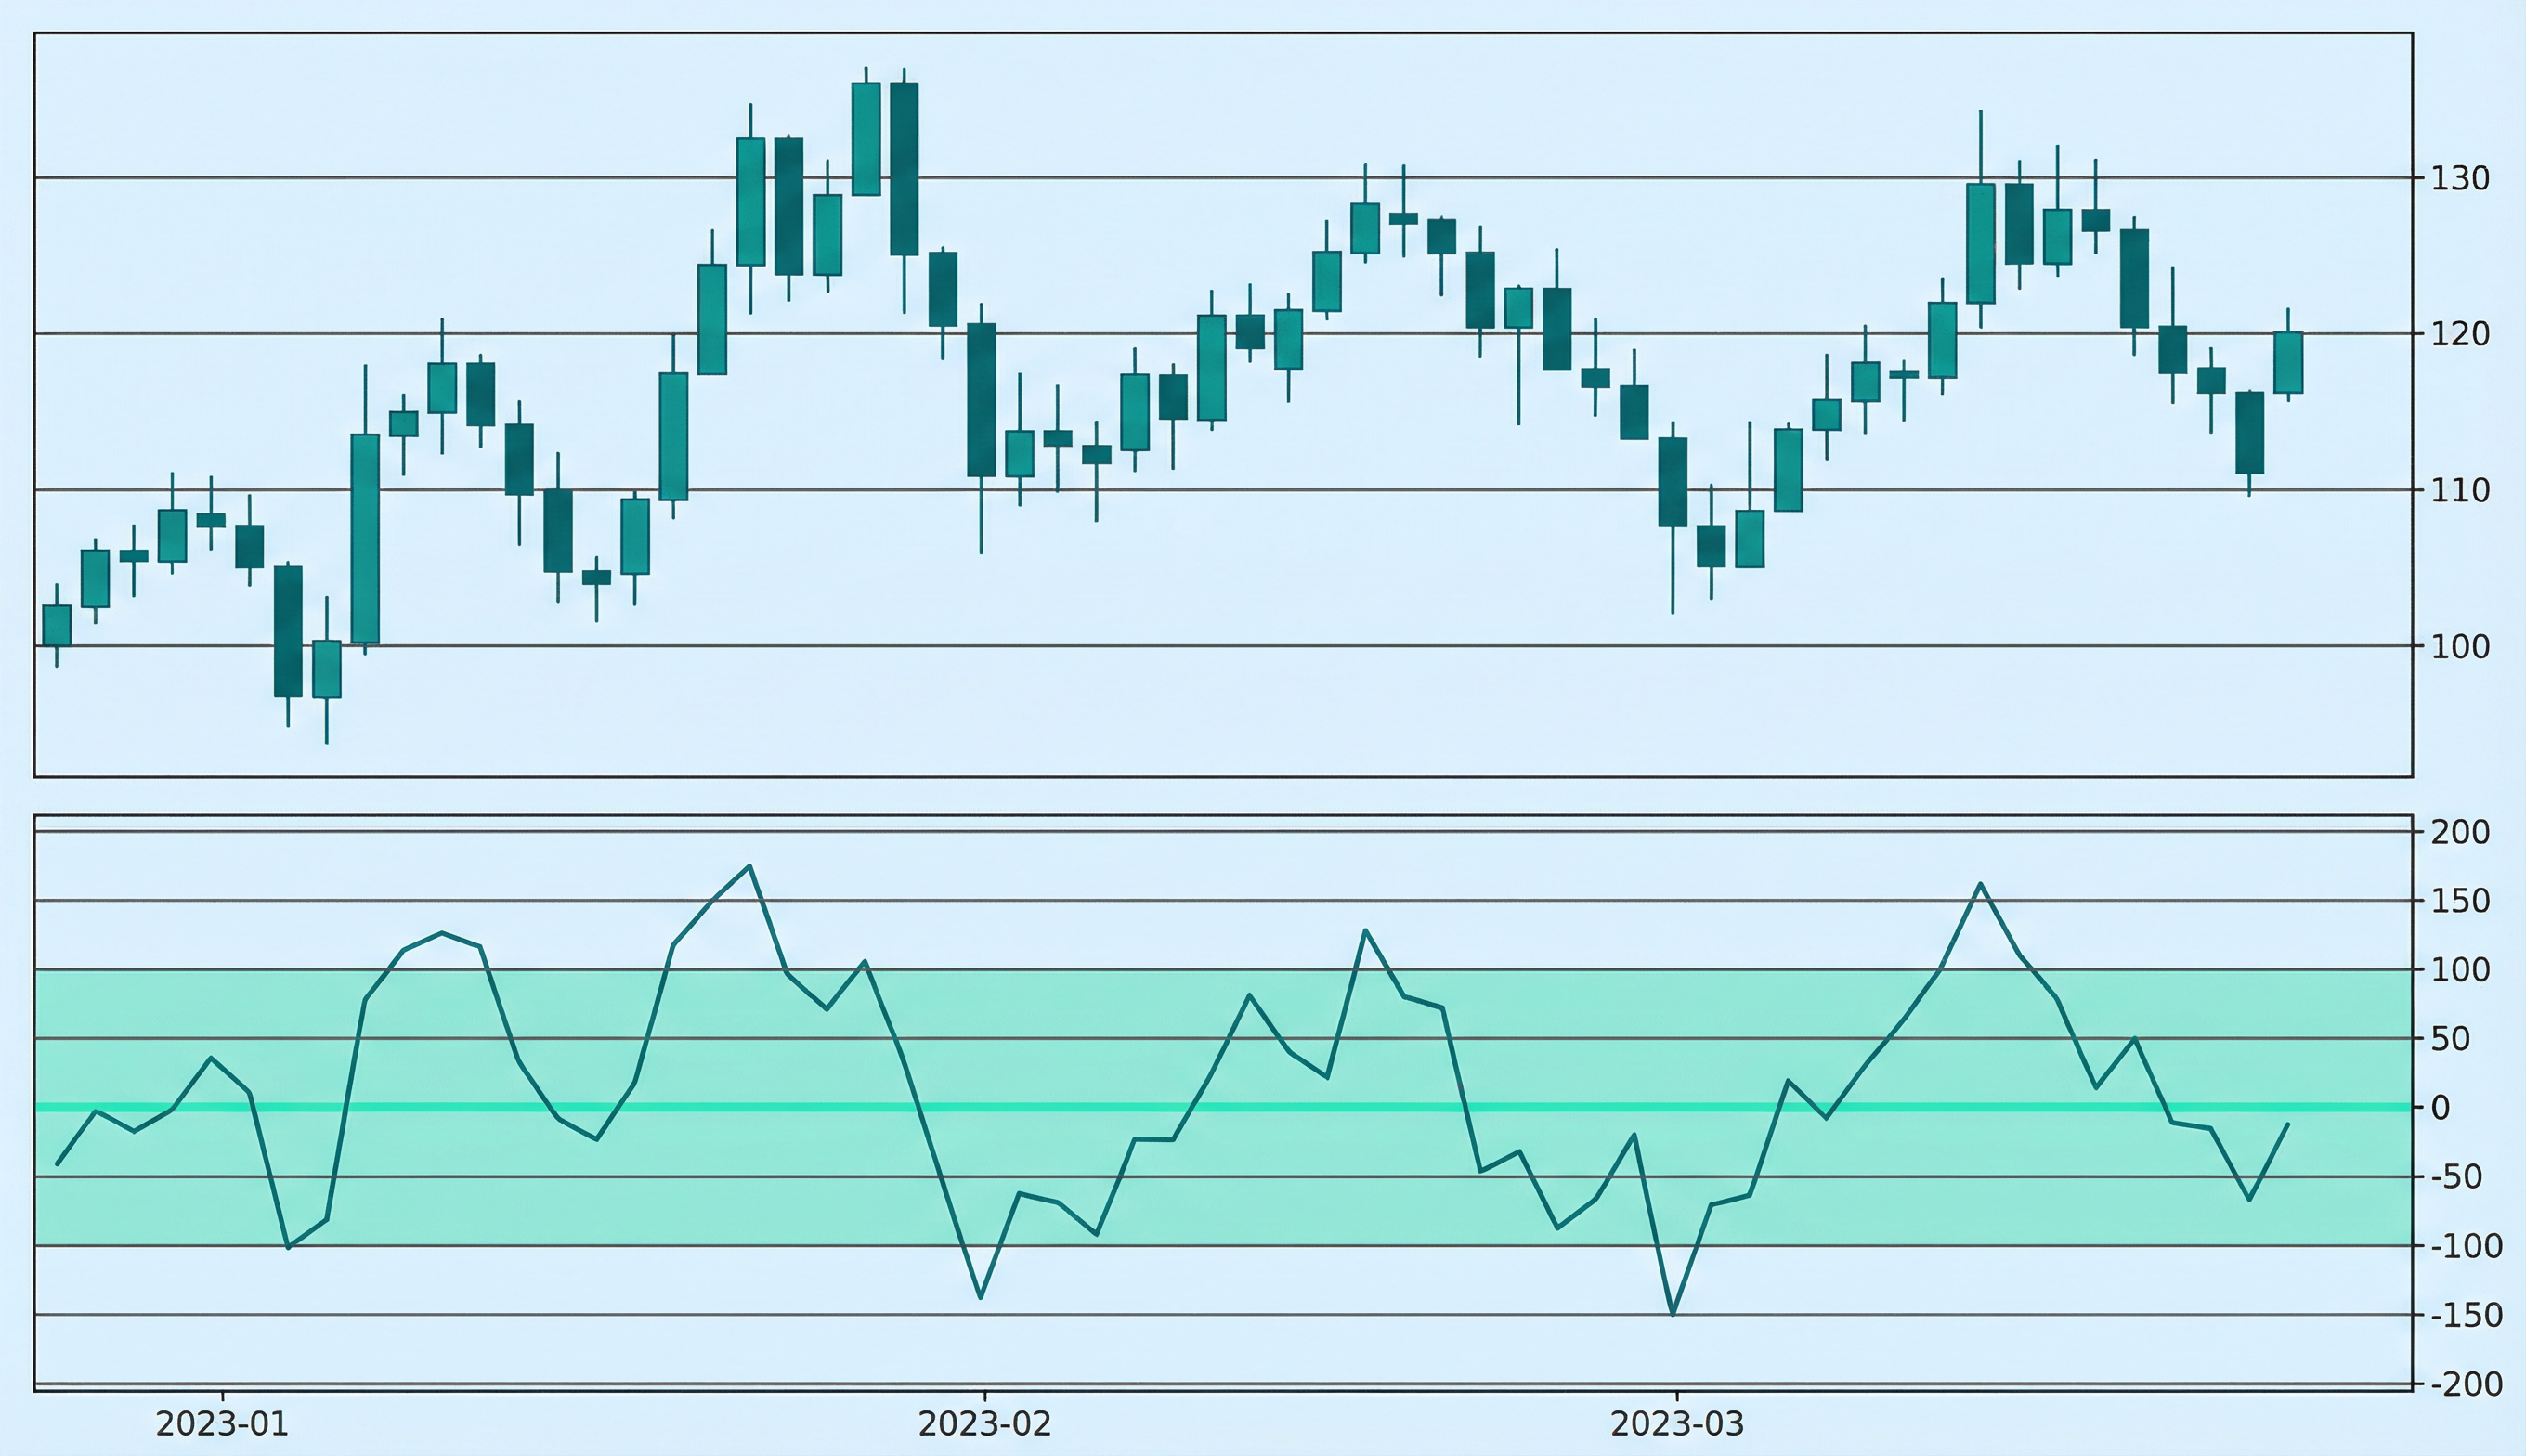Click the oscillator line's highest peak in late January
The image size is (2526, 1456).
coord(750,866)
